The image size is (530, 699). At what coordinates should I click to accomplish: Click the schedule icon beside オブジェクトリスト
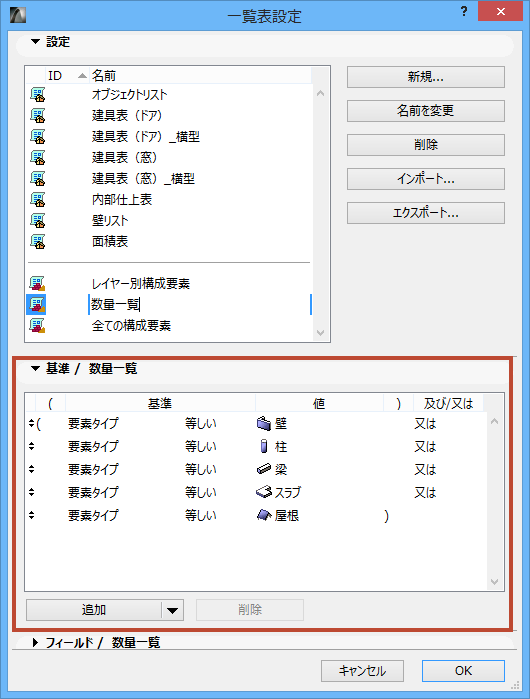pos(37,95)
